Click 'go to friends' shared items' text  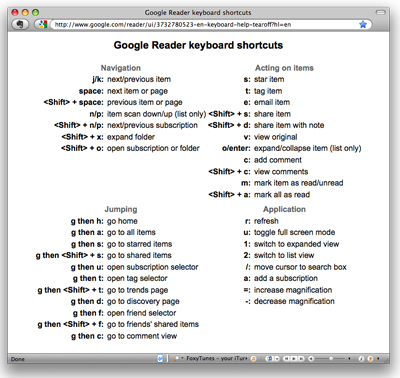(153, 324)
